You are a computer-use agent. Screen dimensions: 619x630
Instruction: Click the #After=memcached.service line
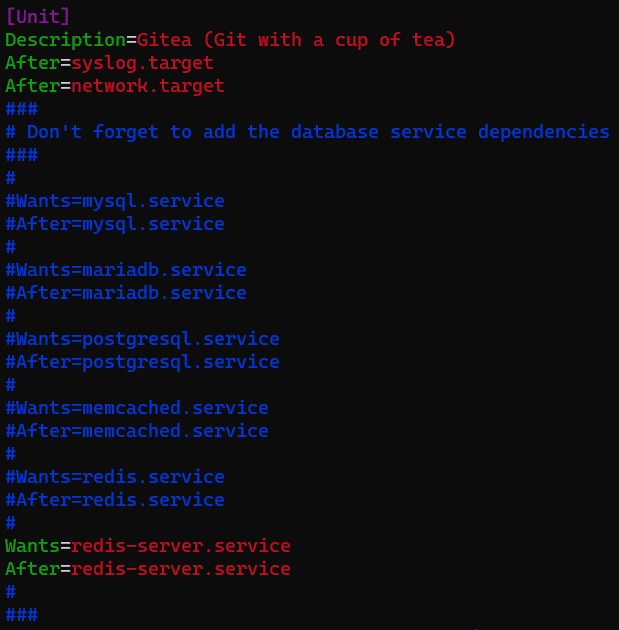pyautogui.click(x=137, y=431)
